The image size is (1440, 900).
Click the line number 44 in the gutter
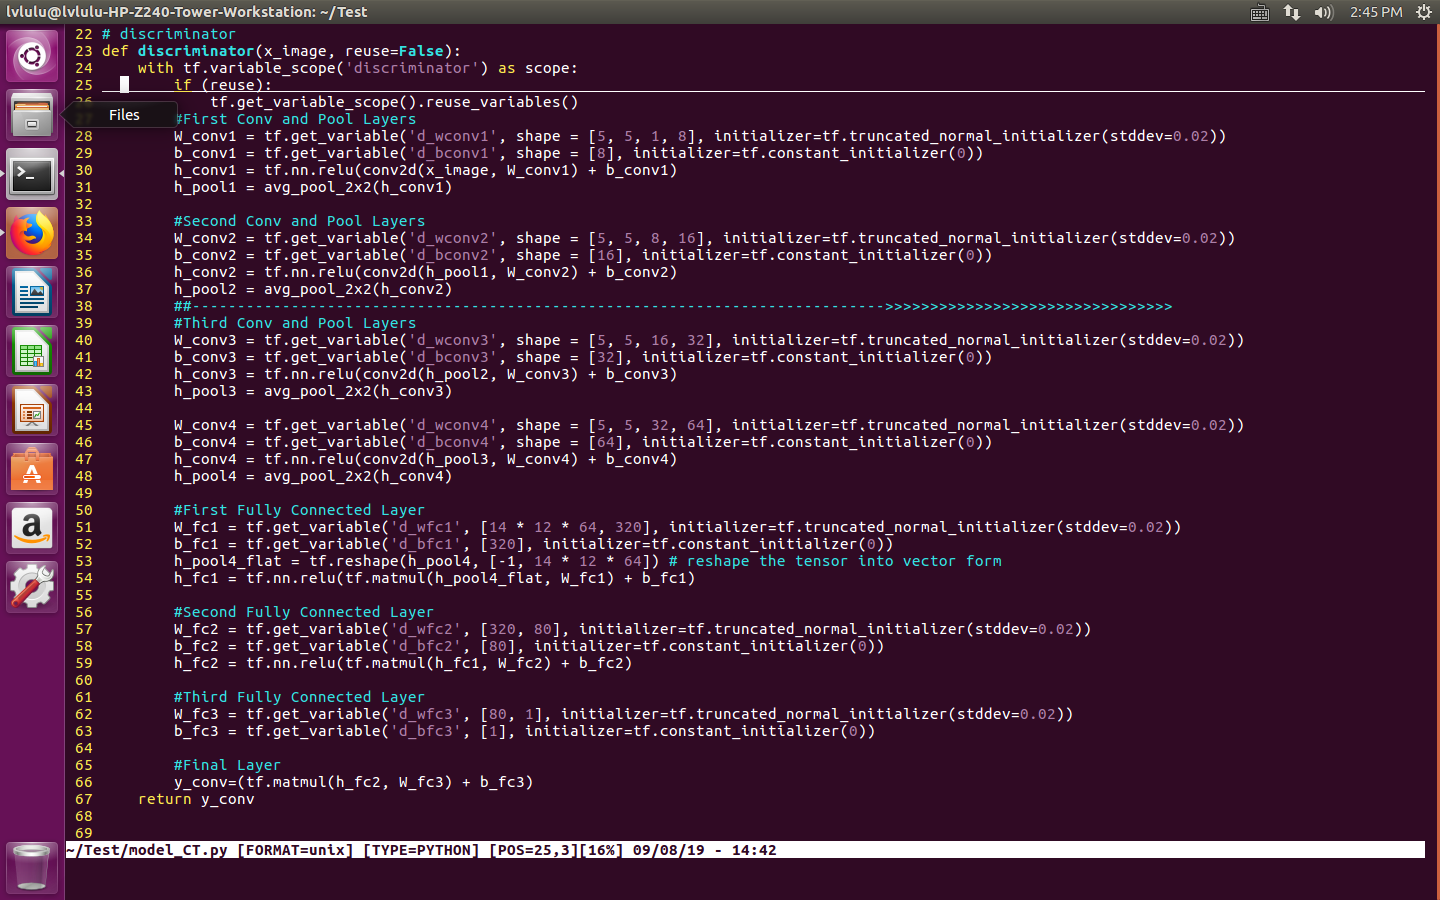83,408
